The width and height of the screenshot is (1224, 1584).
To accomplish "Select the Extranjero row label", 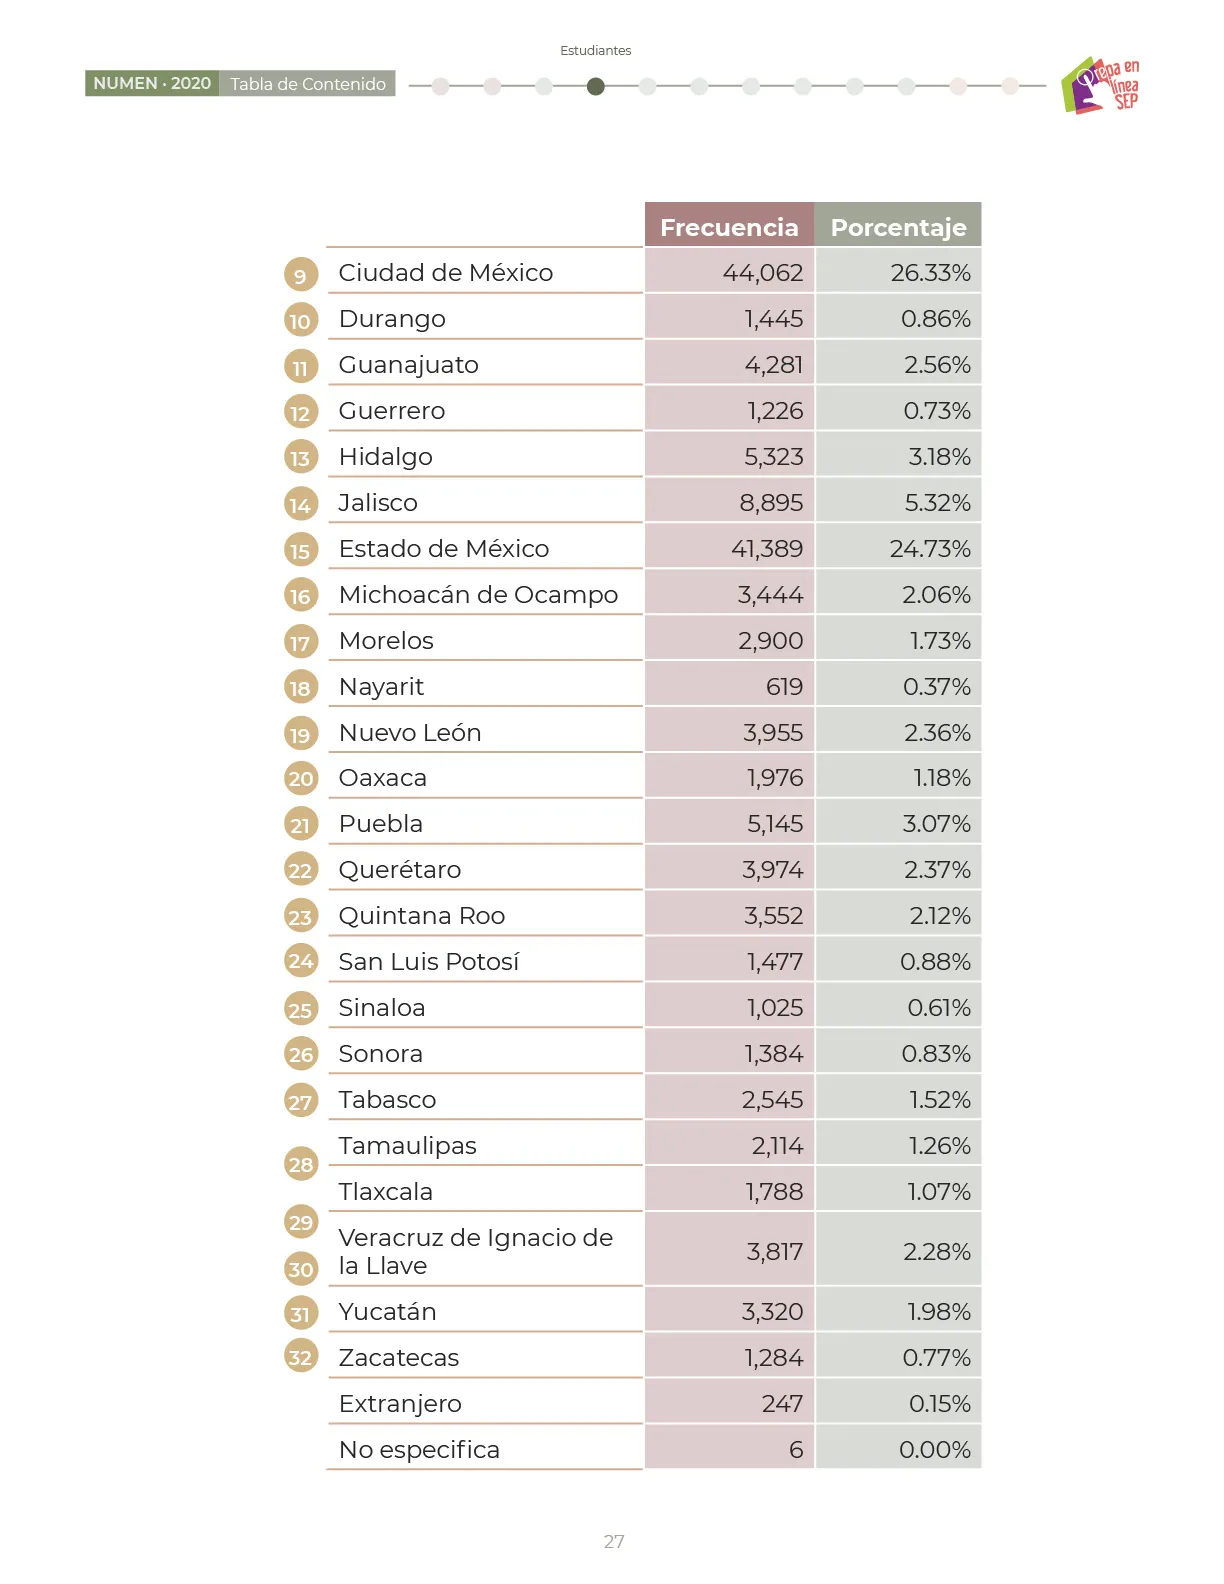I will pyautogui.click(x=400, y=1404).
